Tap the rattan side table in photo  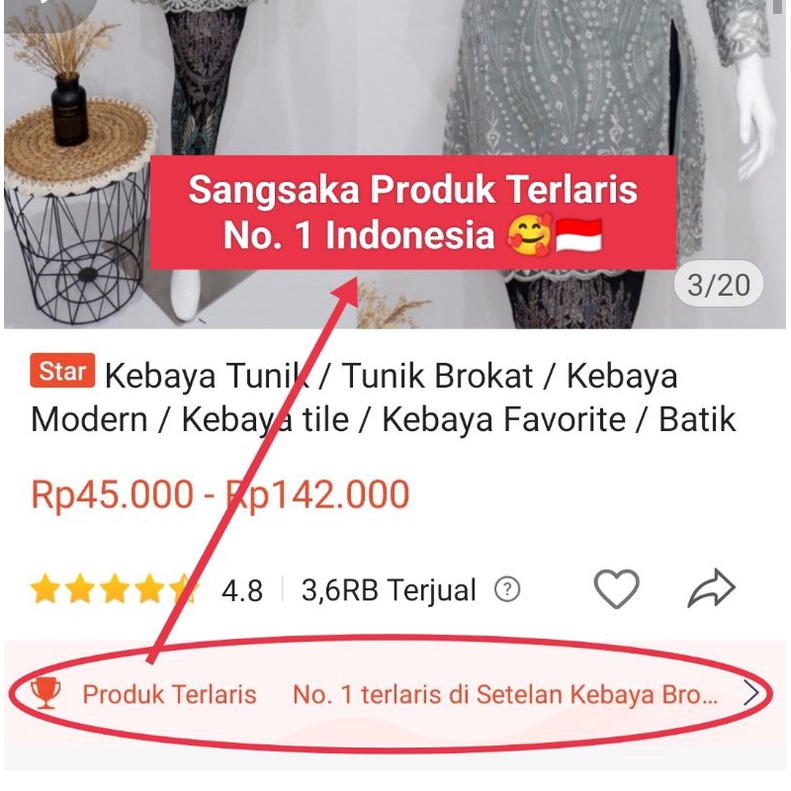pyautogui.click(x=80, y=212)
